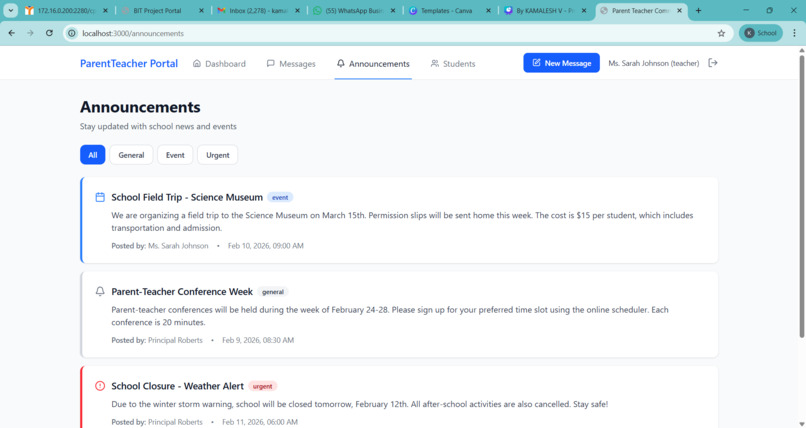The image size is (806, 428).
Task: Click the New Message button
Action: pos(561,63)
